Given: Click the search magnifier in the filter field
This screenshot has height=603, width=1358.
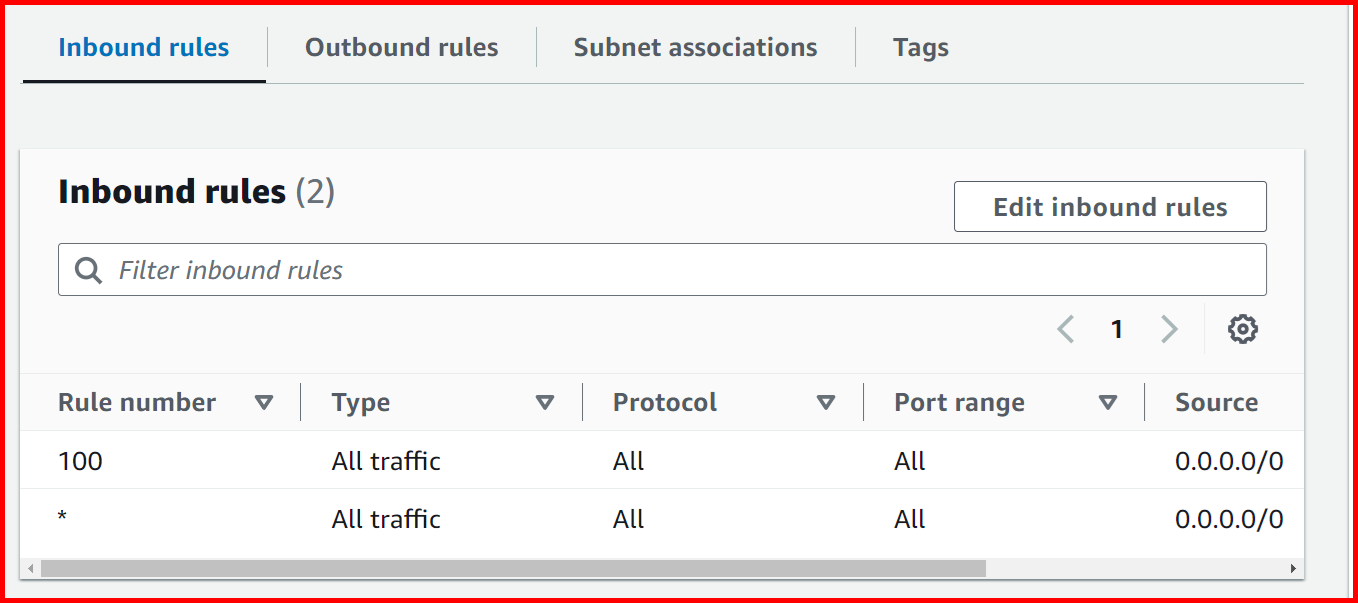Looking at the screenshot, I should pos(88,269).
